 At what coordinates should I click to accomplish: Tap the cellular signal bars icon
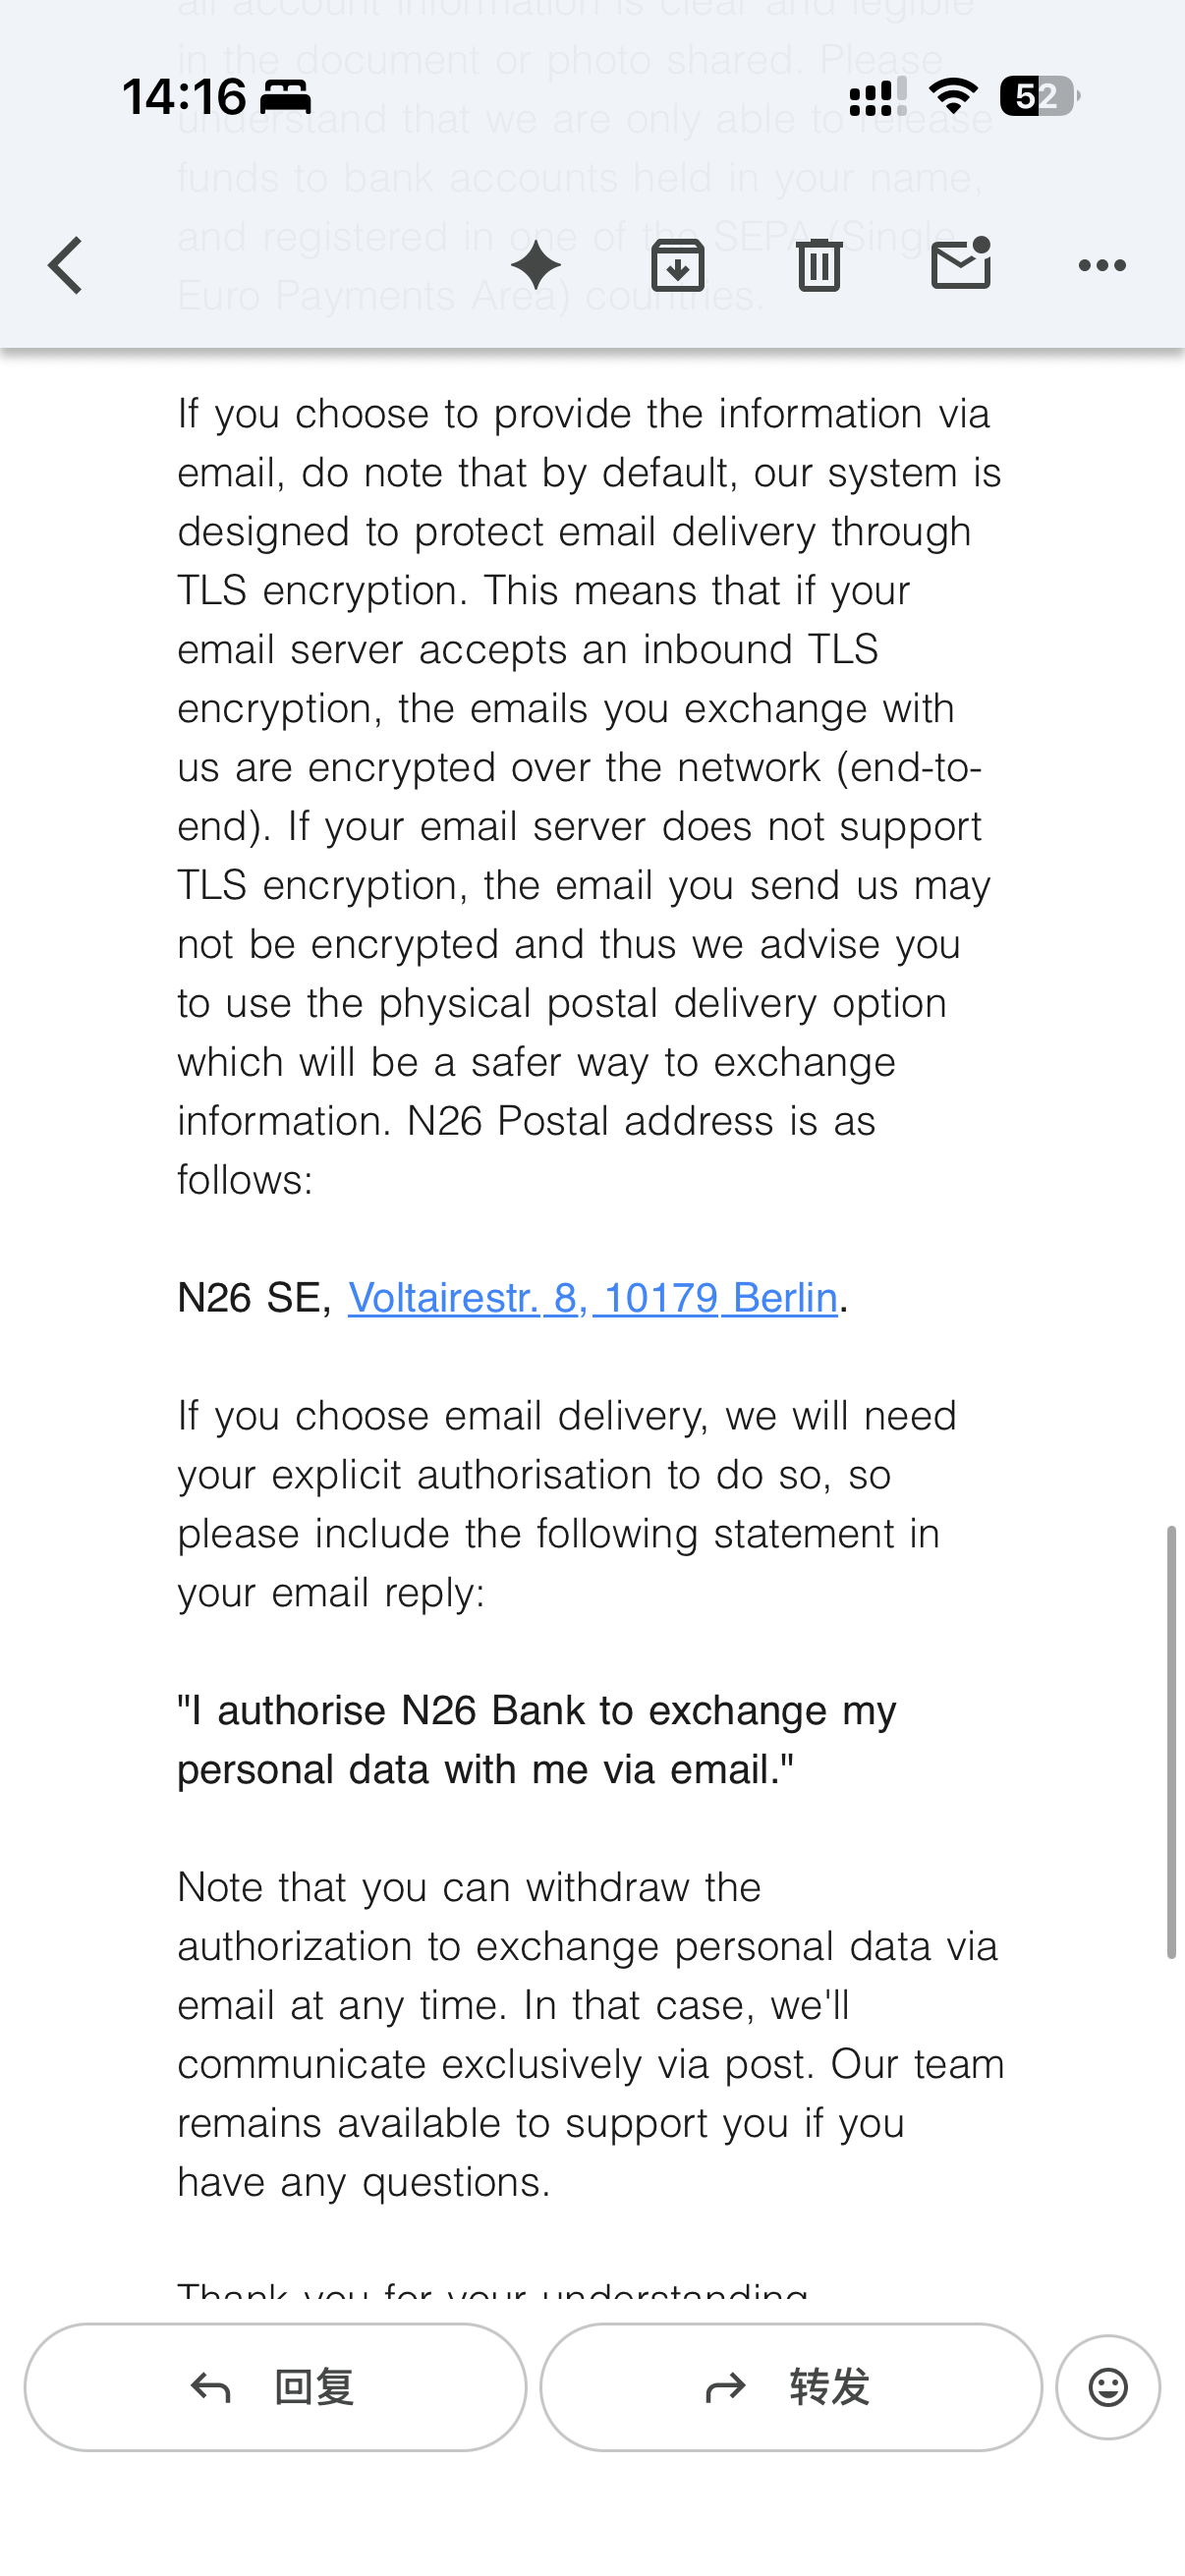point(877,96)
